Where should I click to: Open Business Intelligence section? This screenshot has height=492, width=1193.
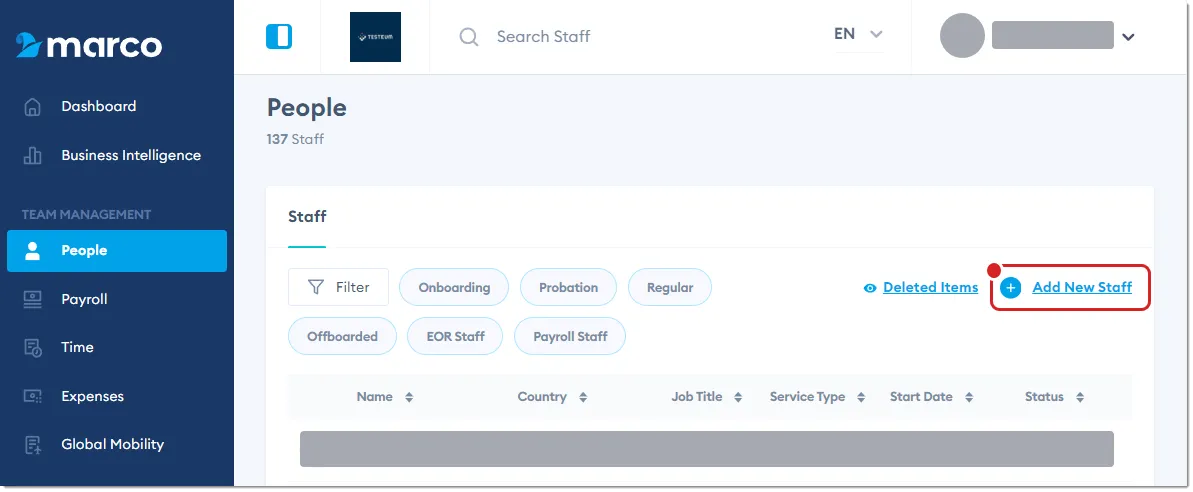(131, 155)
